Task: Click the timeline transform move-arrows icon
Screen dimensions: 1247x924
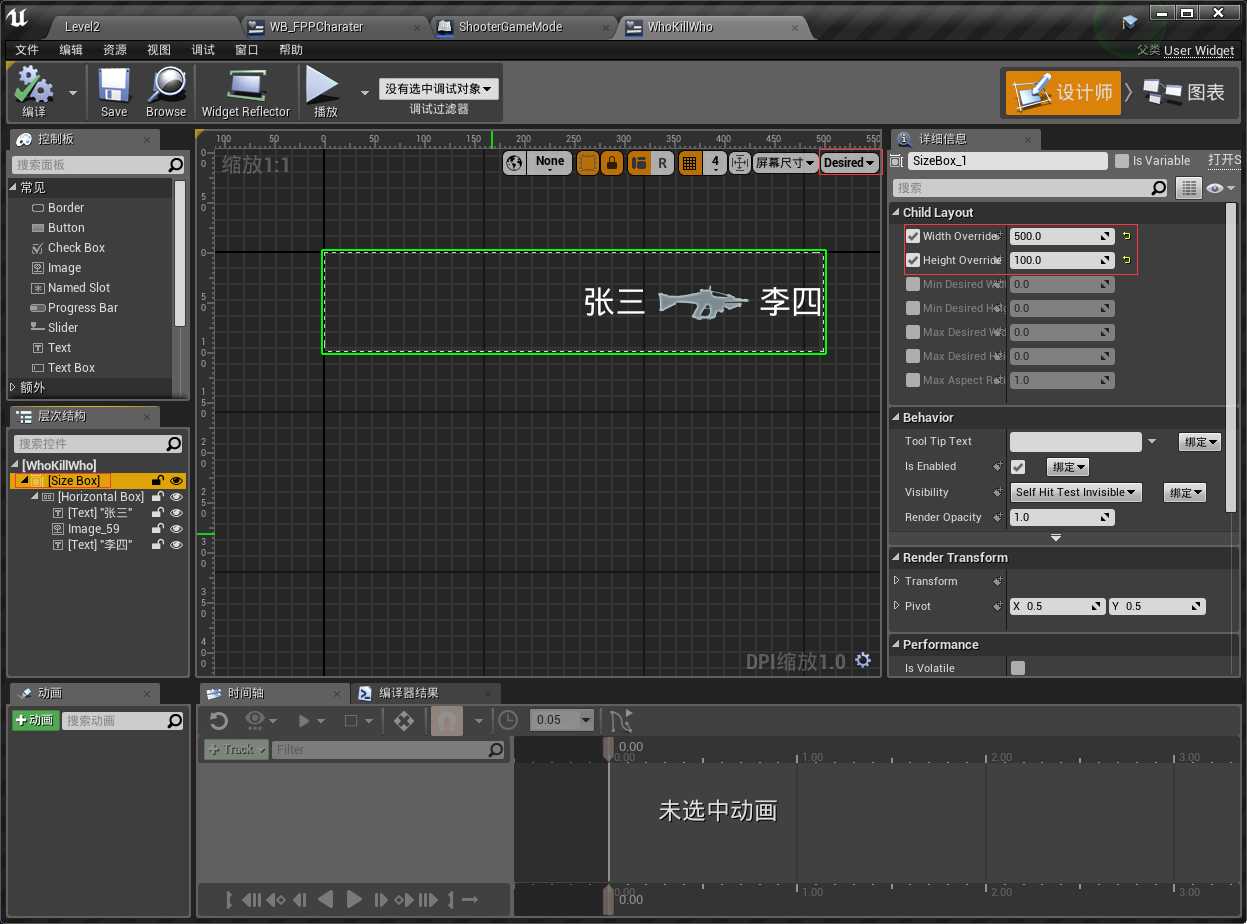Action: [404, 720]
